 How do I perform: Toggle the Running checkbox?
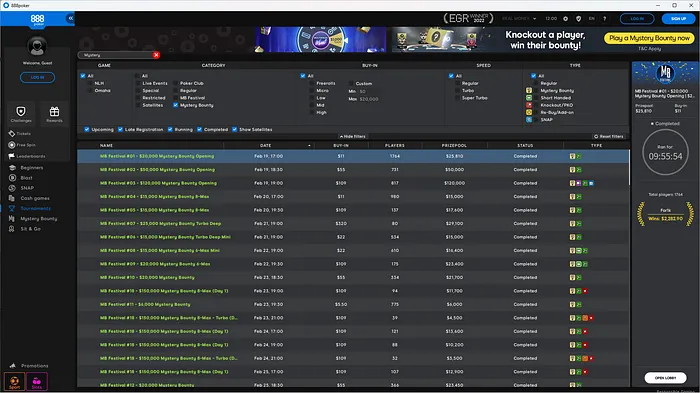[170, 130]
